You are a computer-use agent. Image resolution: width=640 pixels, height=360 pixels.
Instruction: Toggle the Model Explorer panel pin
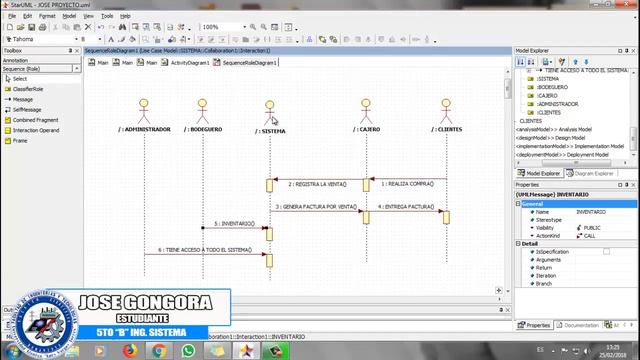click(627, 51)
